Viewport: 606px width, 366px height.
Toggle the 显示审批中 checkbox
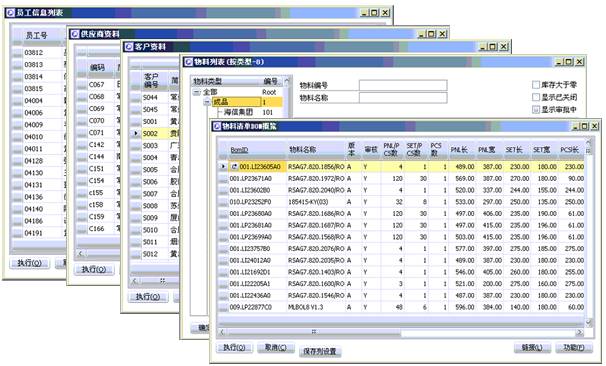click(x=536, y=110)
